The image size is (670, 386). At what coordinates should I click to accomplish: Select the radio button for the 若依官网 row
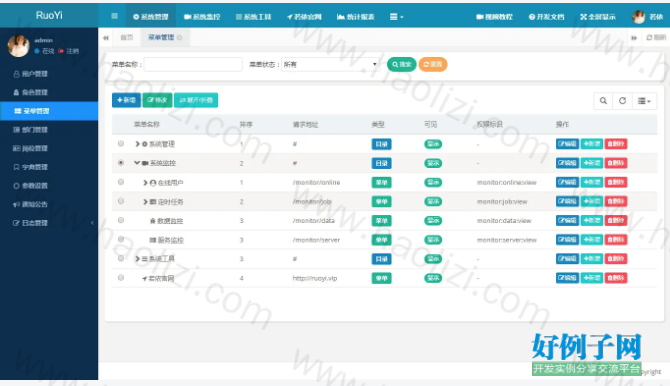click(x=121, y=278)
